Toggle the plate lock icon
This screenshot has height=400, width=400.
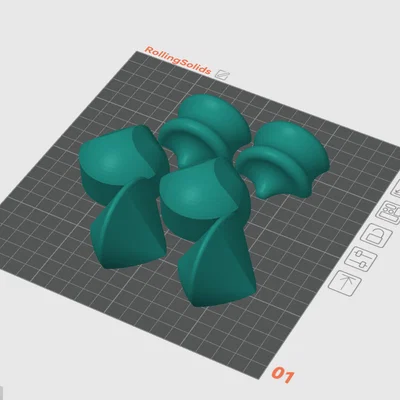376,235
